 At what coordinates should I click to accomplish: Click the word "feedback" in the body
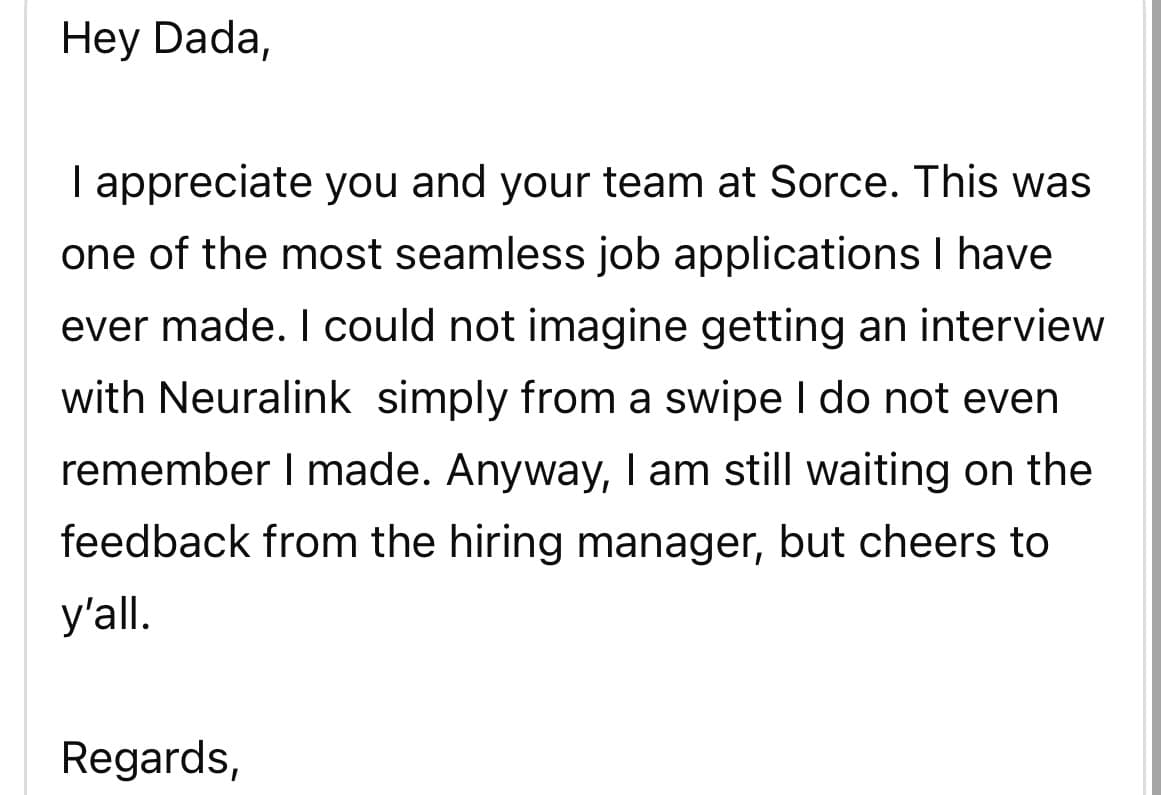point(153,542)
